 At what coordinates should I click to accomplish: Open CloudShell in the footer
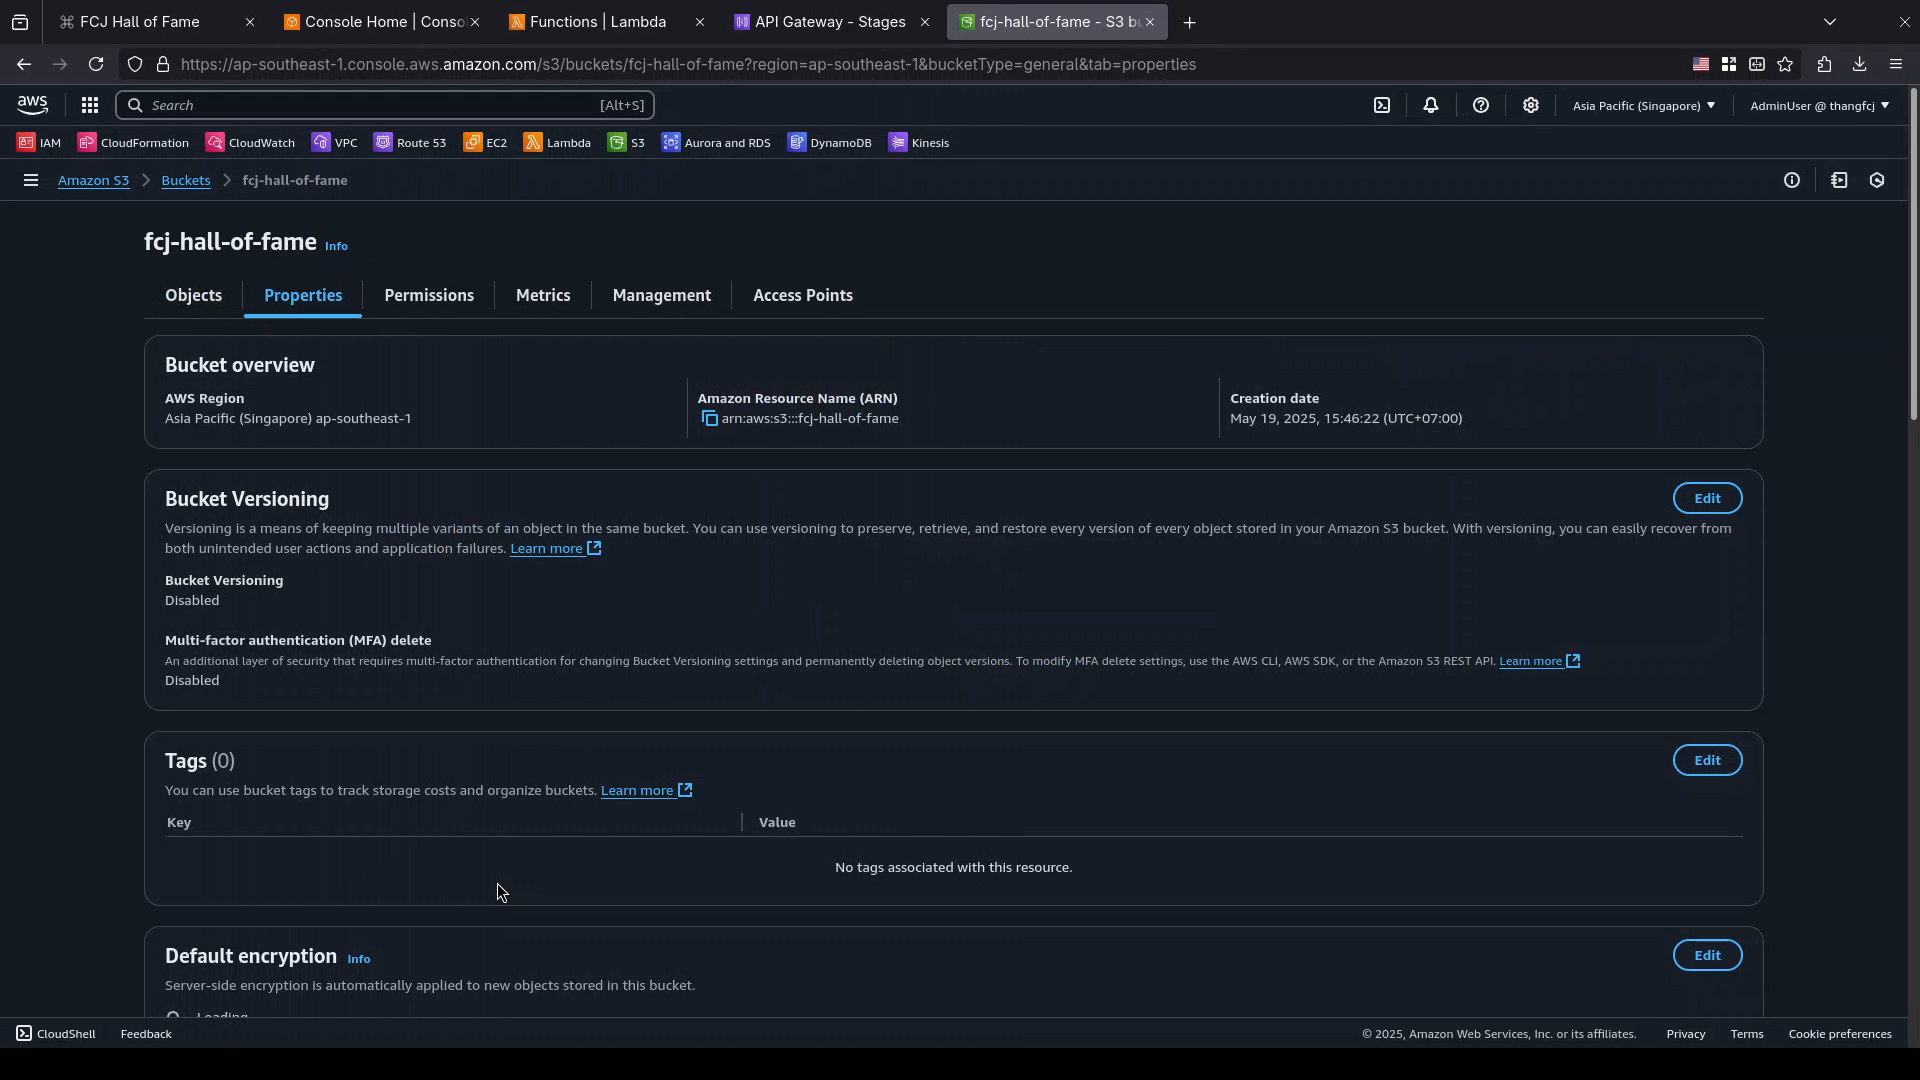click(56, 1034)
